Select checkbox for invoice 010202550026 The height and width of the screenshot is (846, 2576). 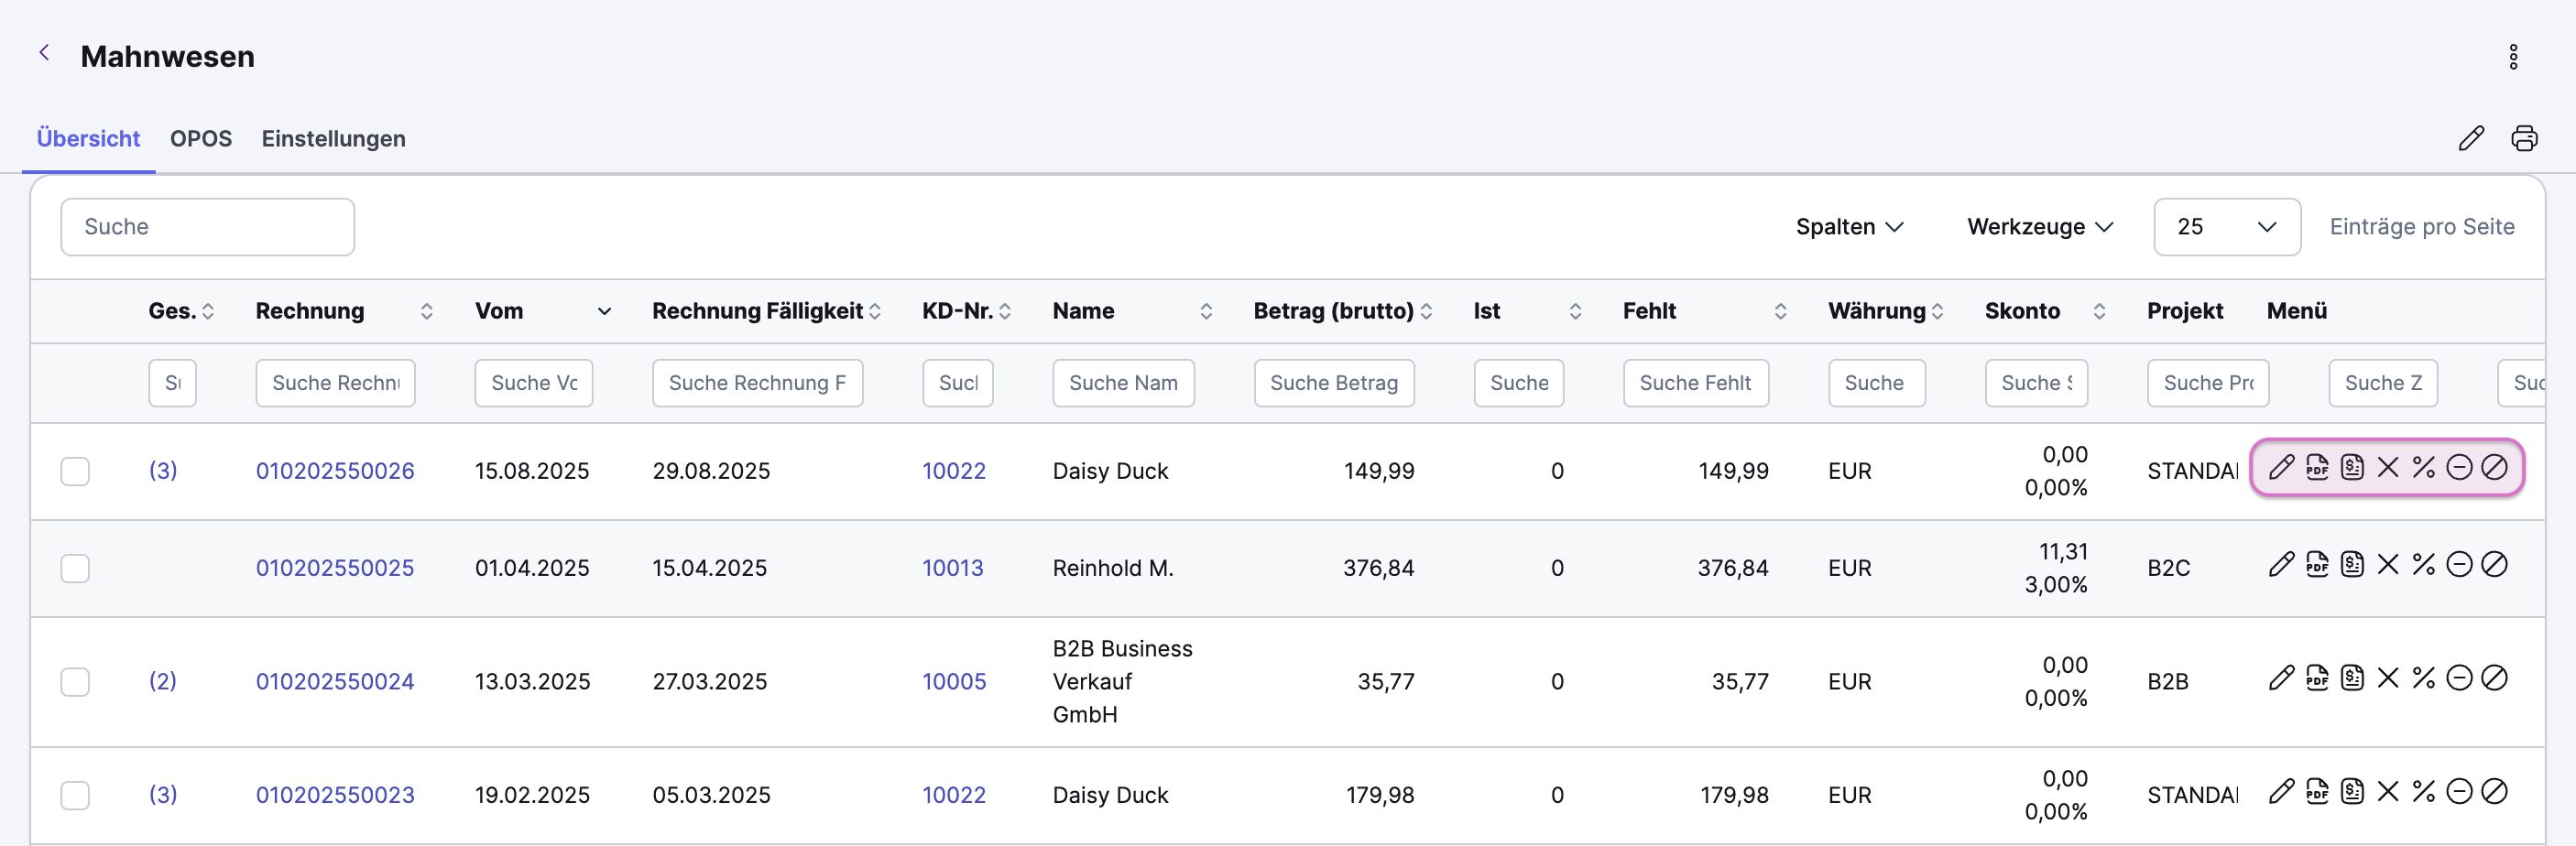pos(75,471)
